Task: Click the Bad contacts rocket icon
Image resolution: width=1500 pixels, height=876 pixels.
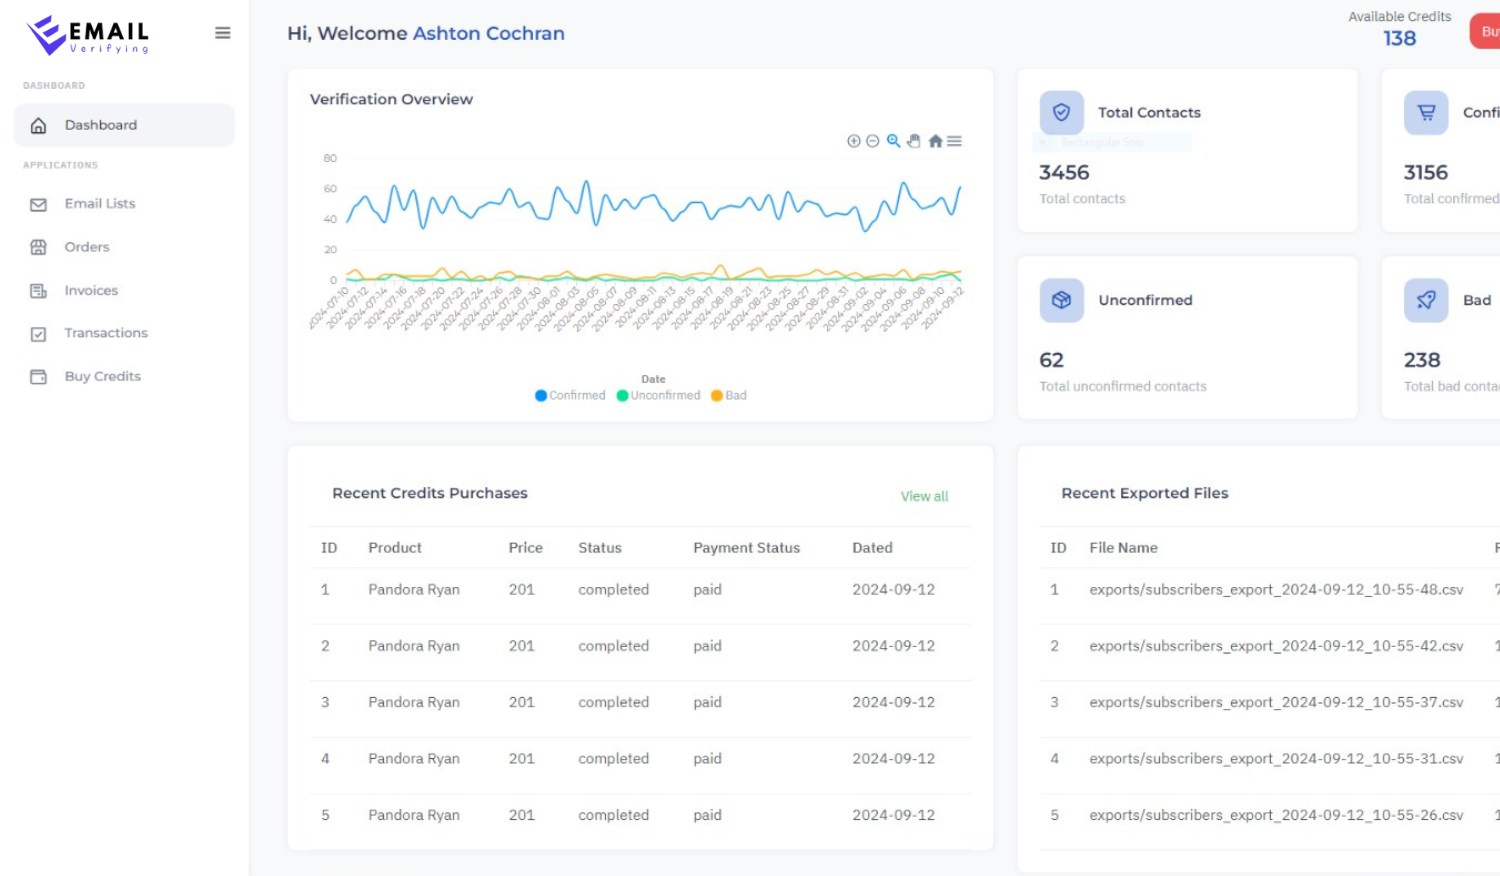Action: (1426, 300)
